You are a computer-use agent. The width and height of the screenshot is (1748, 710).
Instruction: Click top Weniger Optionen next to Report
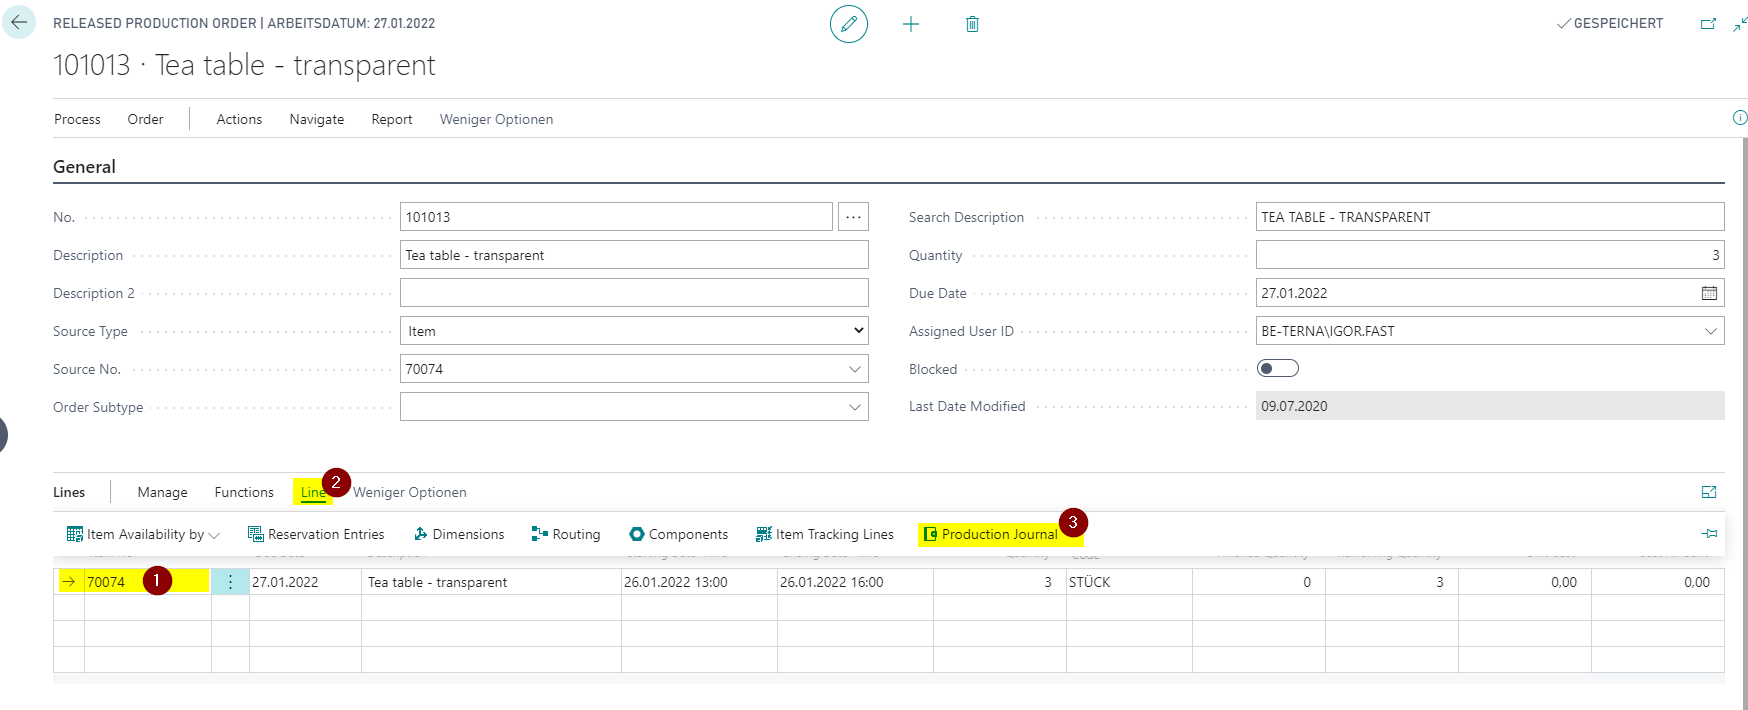click(496, 119)
